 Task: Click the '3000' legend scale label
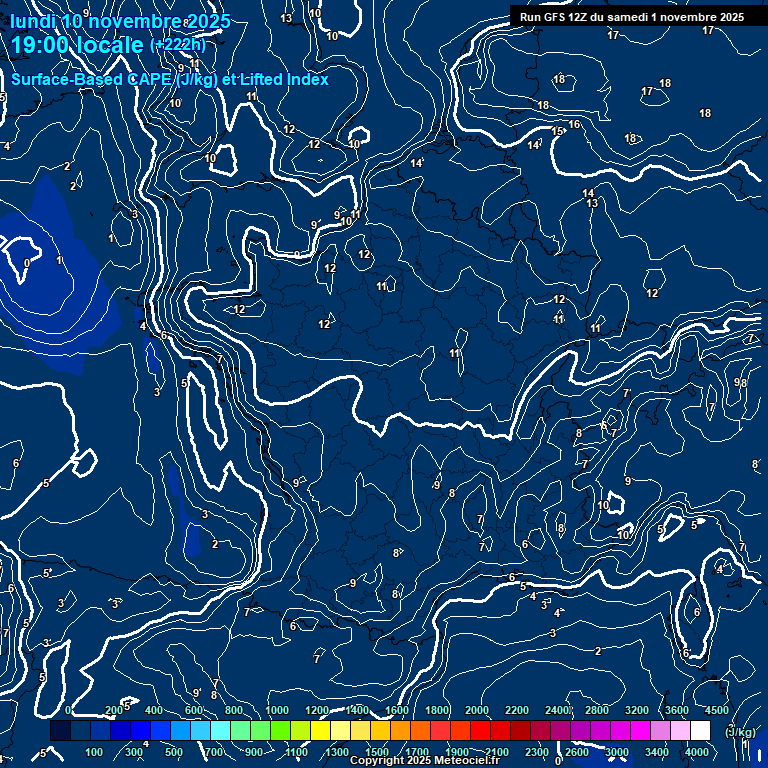[617, 752]
